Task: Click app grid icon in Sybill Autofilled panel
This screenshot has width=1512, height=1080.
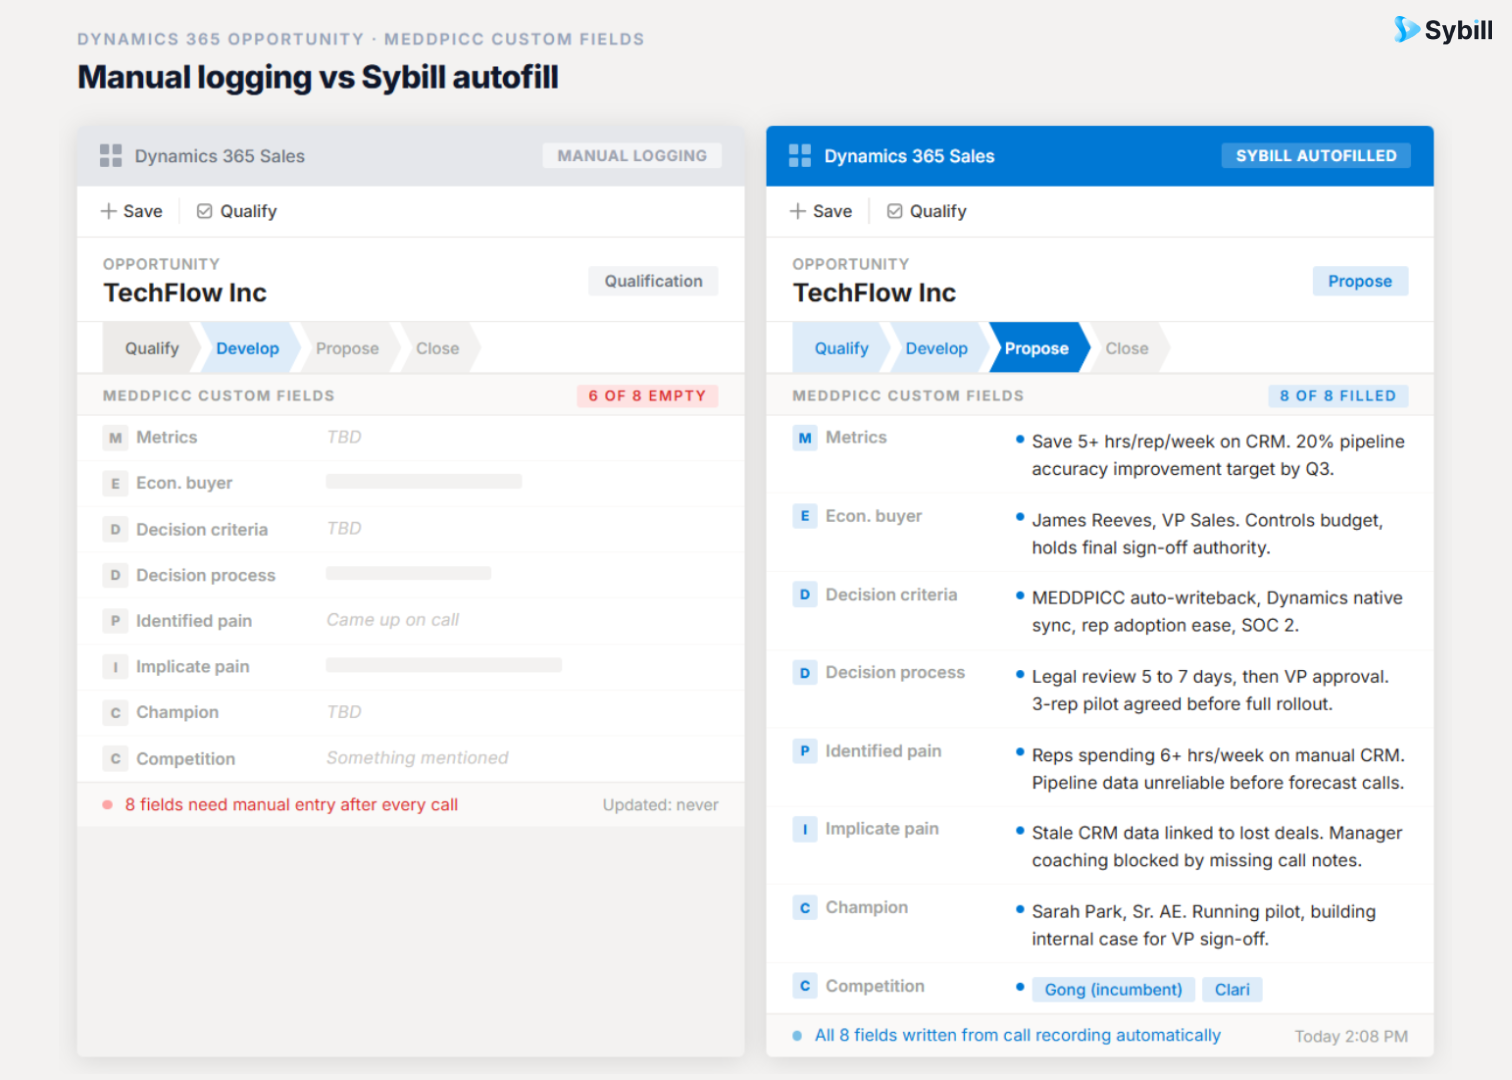Action: pos(800,156)
